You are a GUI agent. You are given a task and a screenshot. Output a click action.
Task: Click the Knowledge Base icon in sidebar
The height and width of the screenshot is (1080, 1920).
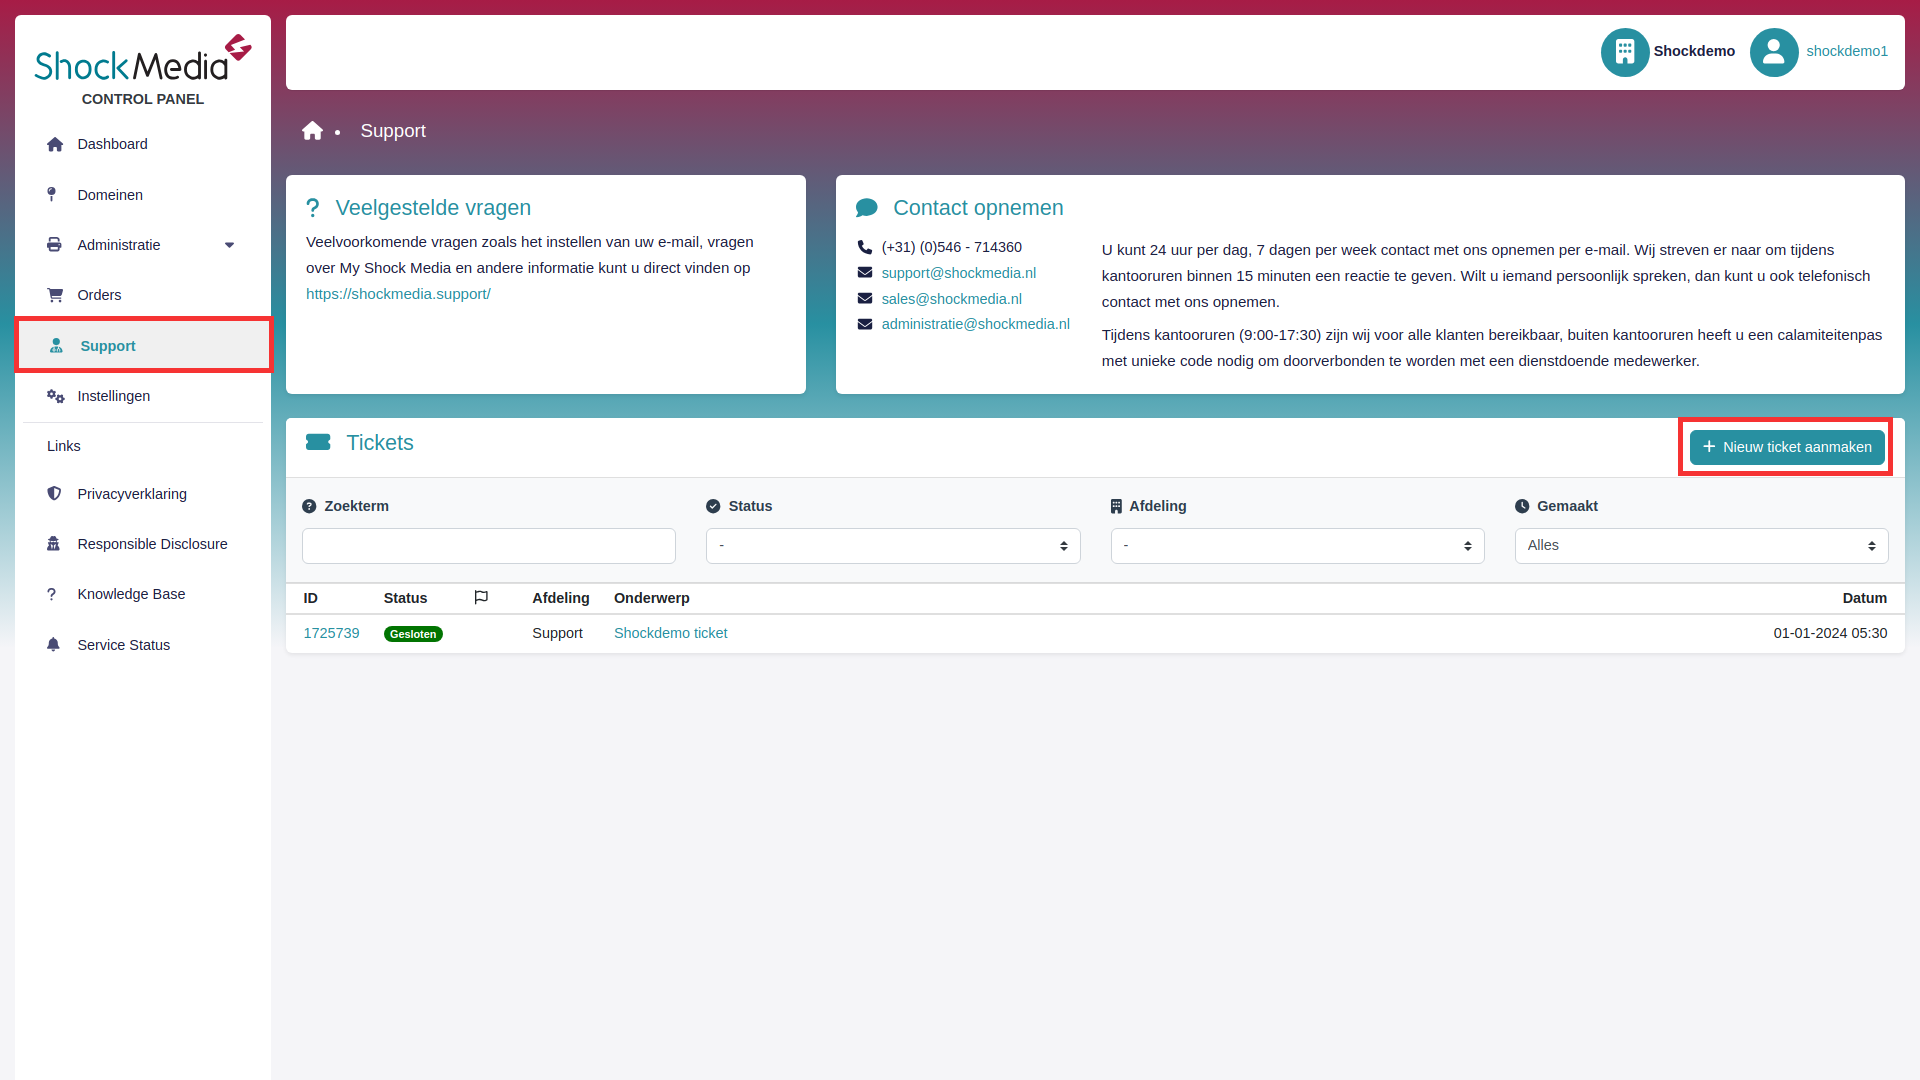[x=53, y=593]
